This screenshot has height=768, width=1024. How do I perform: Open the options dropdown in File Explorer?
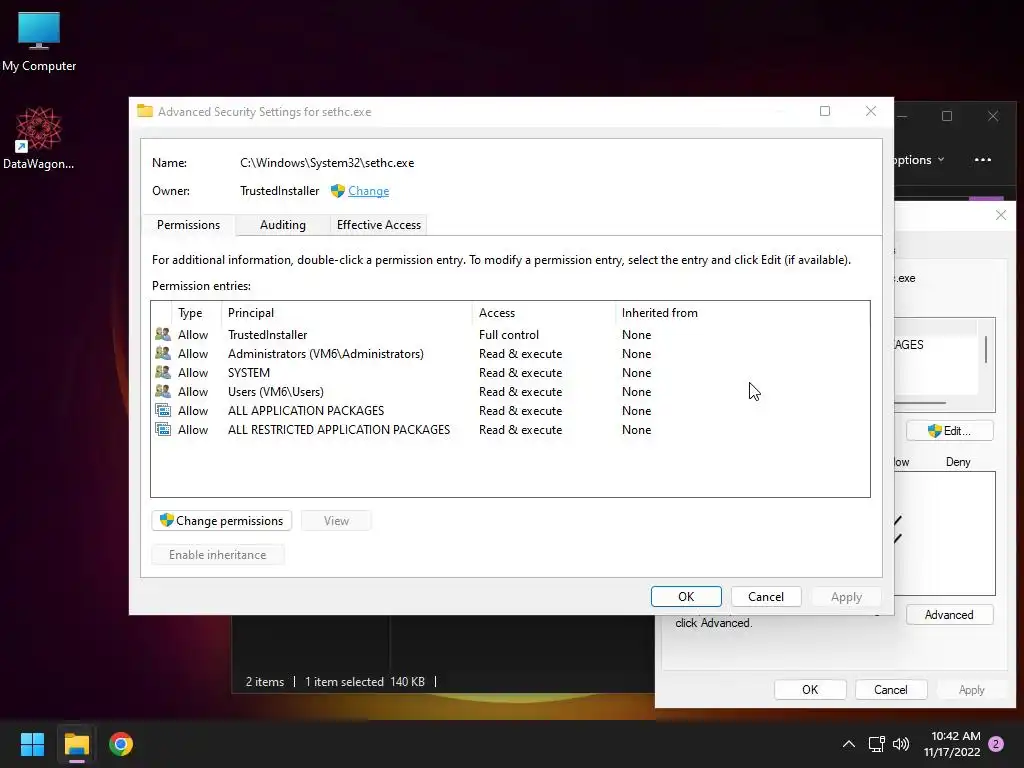tap(920, 159)
